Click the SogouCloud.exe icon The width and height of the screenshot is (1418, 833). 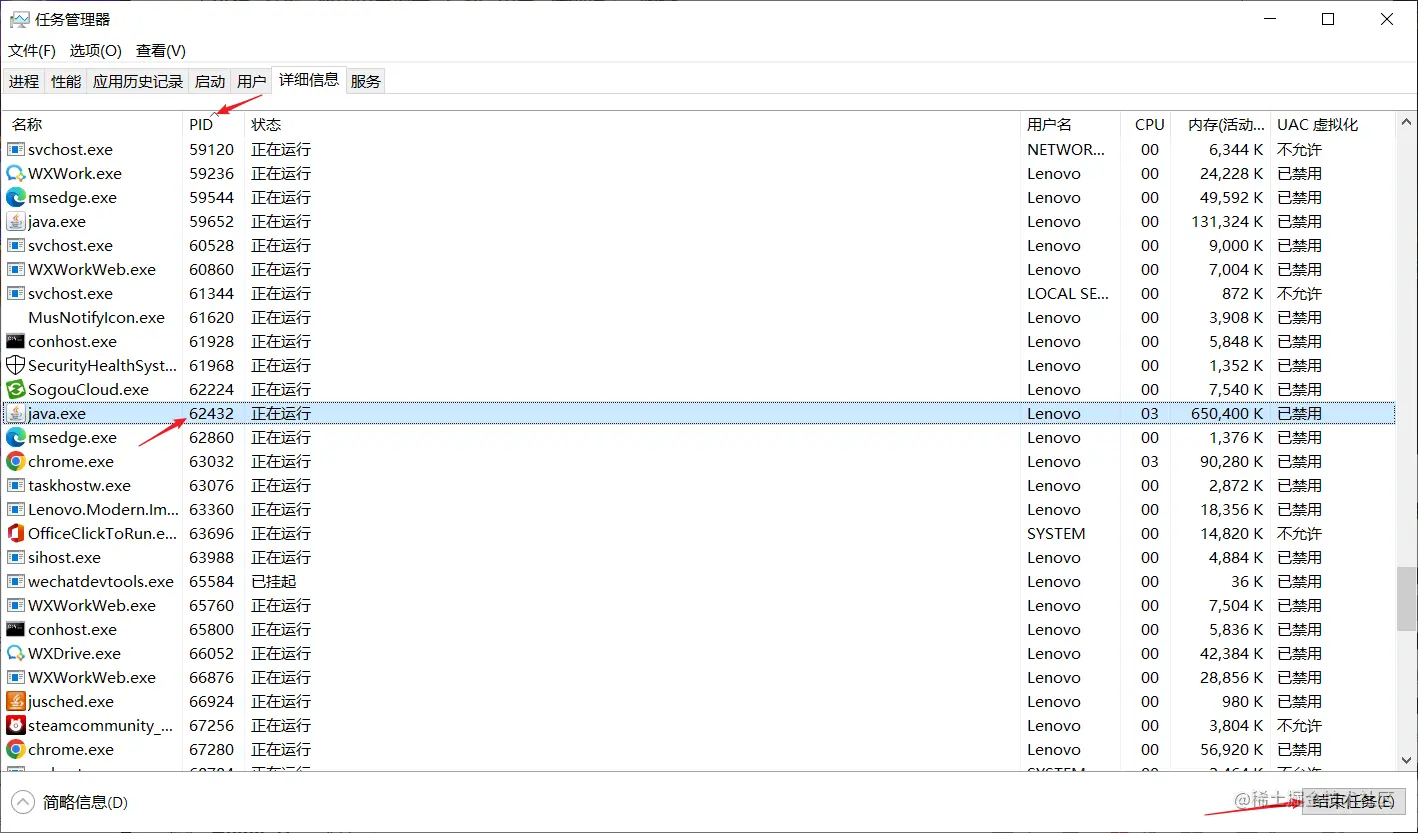pos(15,389)
